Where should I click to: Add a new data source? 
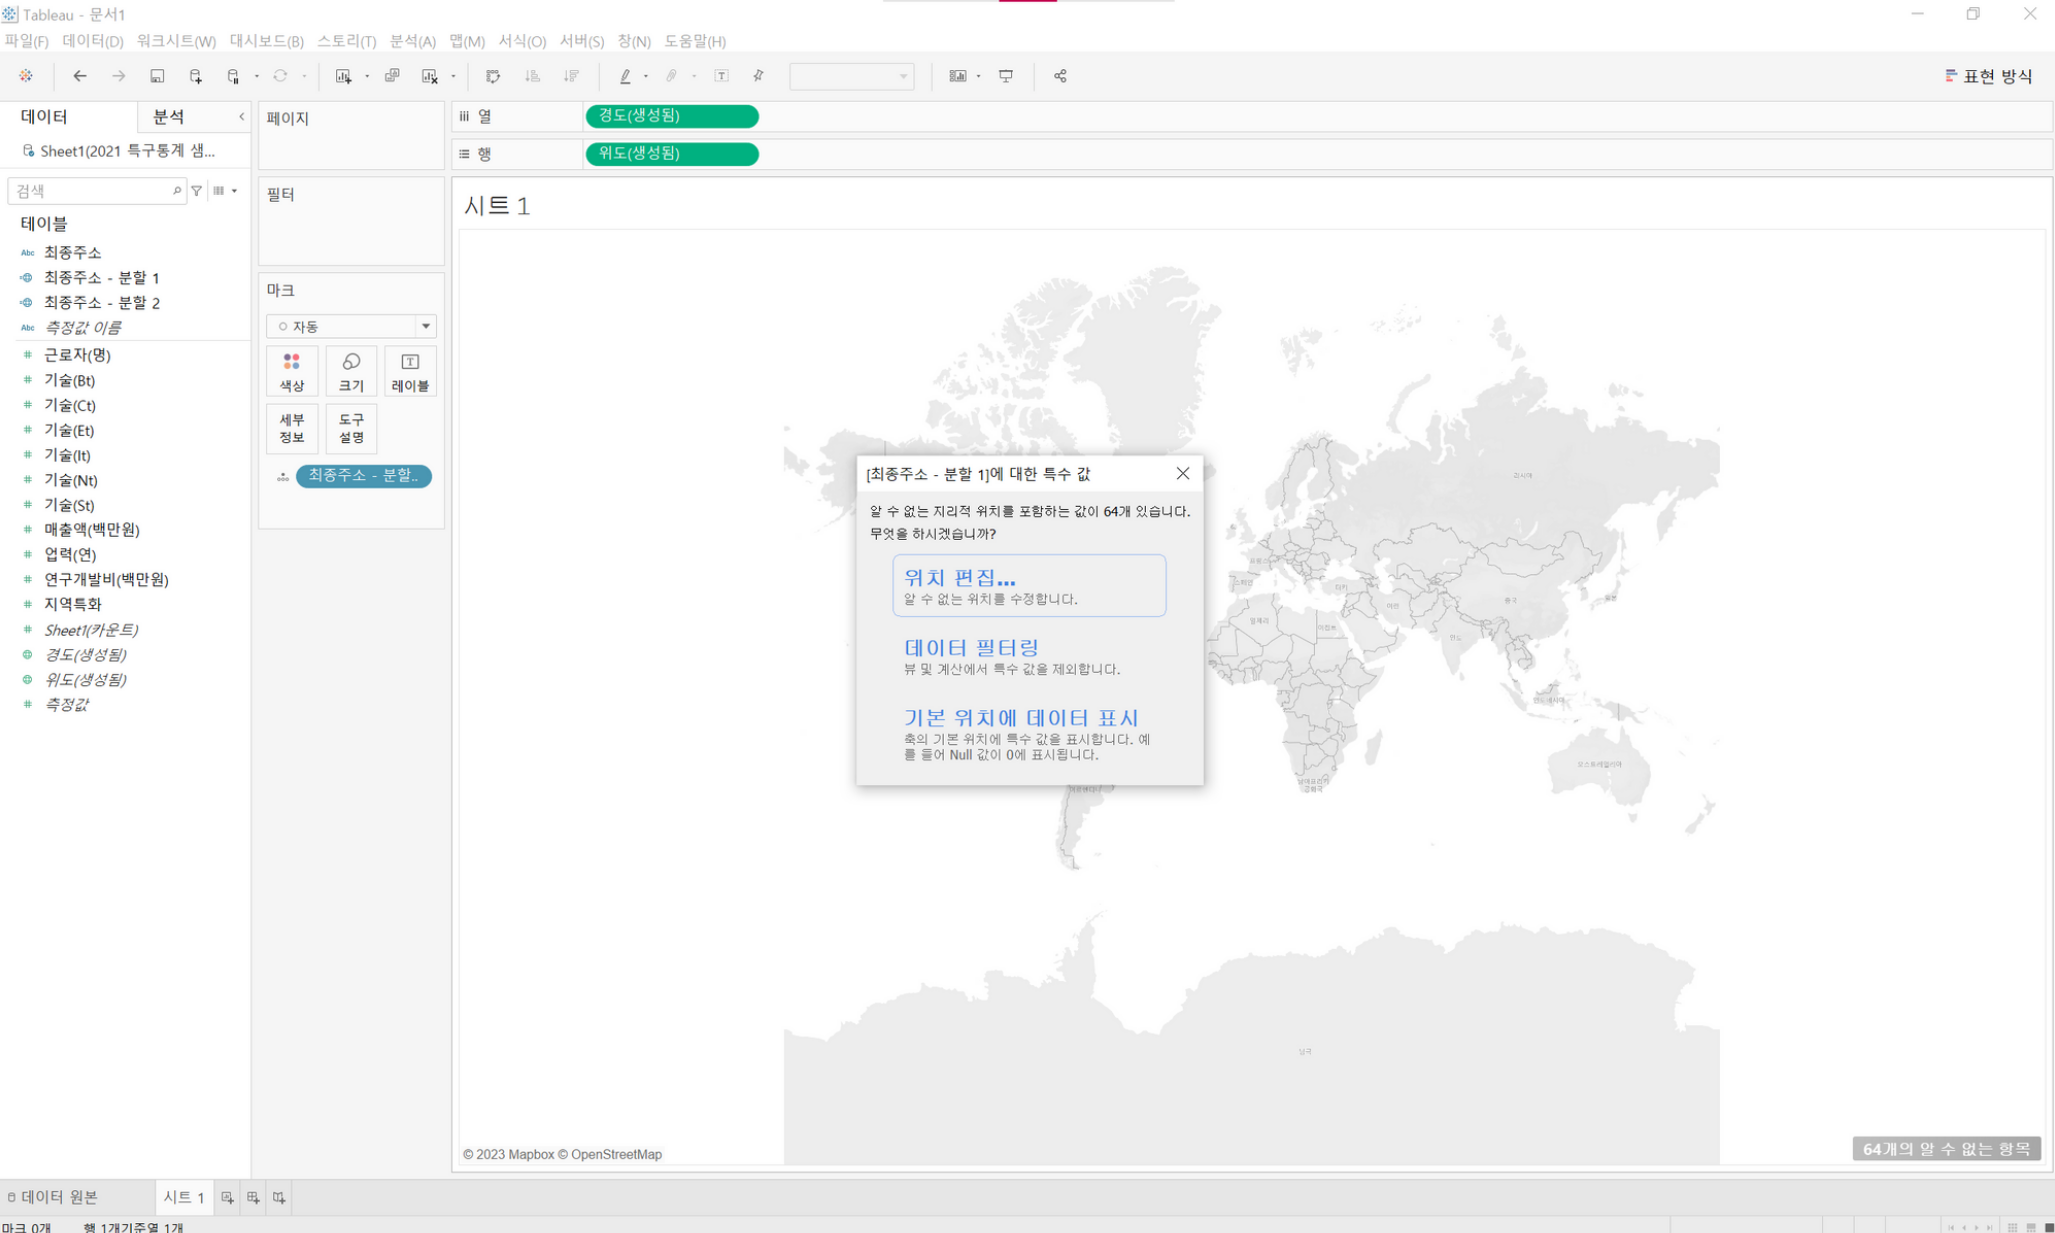pyautogui.click(x=195, y=76)
